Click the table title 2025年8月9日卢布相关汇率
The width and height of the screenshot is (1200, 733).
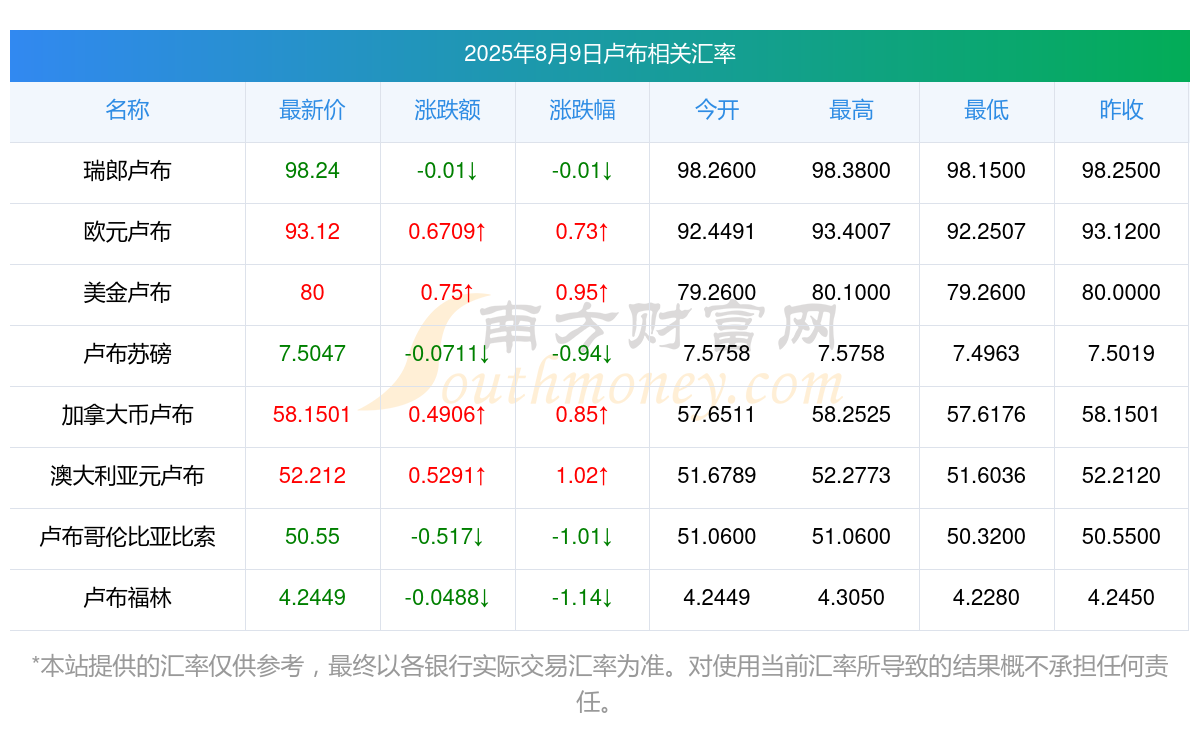click(x=600, y=54)
